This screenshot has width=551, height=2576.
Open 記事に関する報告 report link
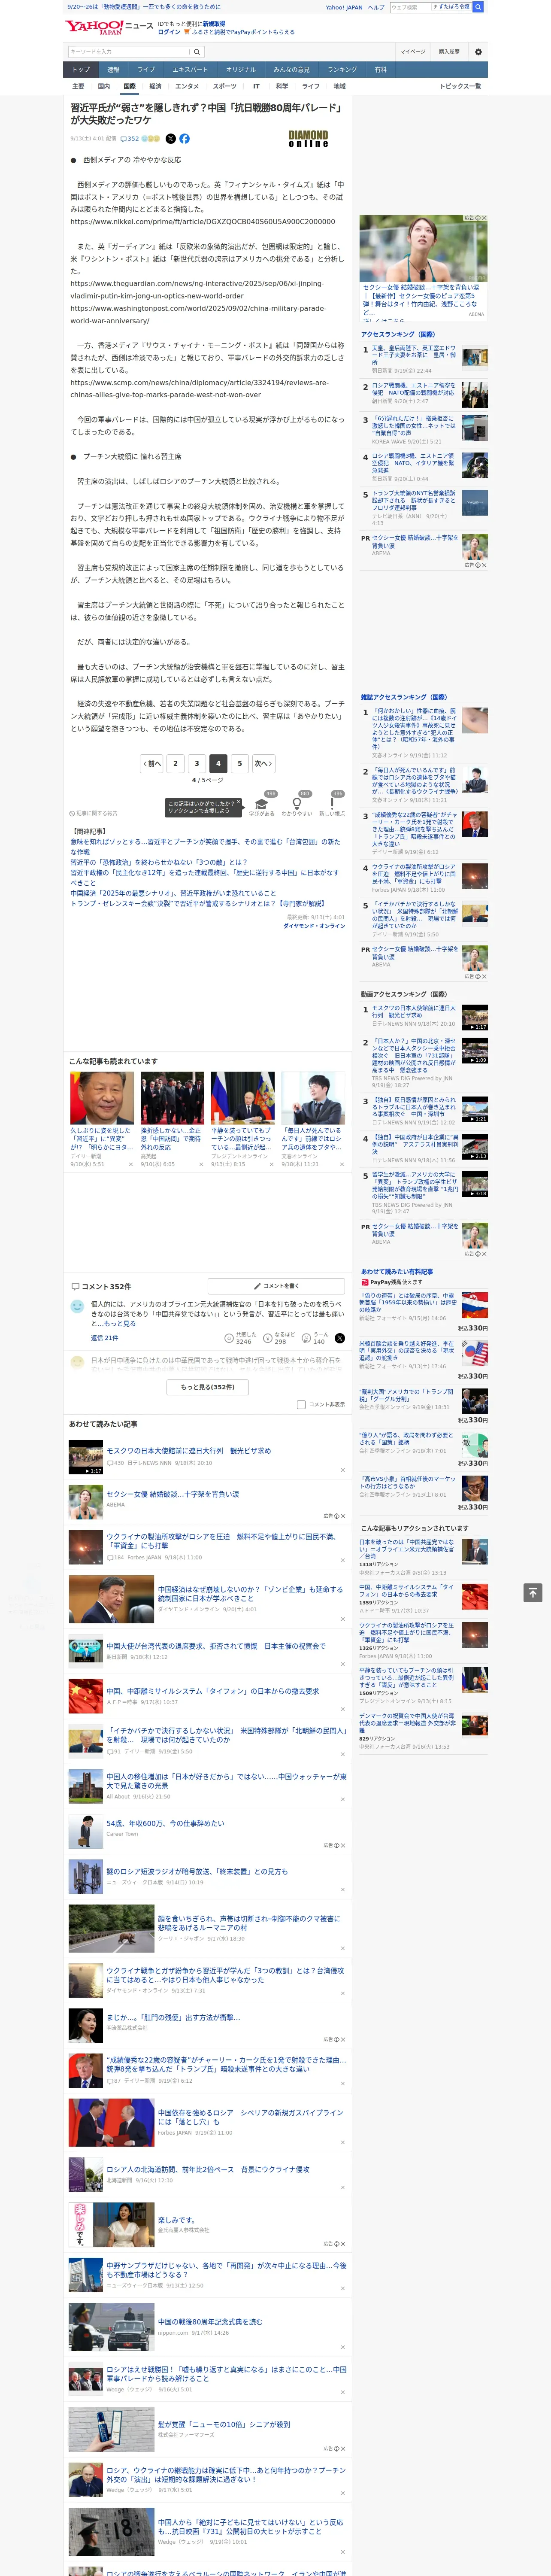94,813
